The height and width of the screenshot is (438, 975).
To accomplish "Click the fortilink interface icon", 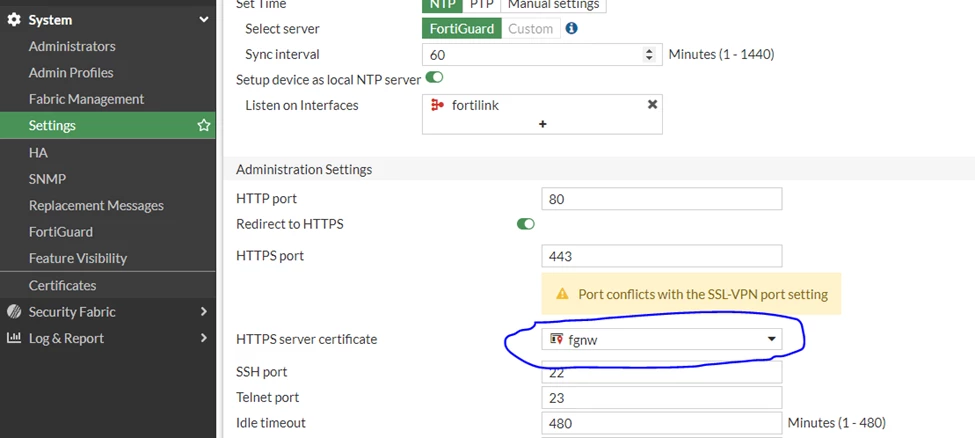I will click(437, 105).
